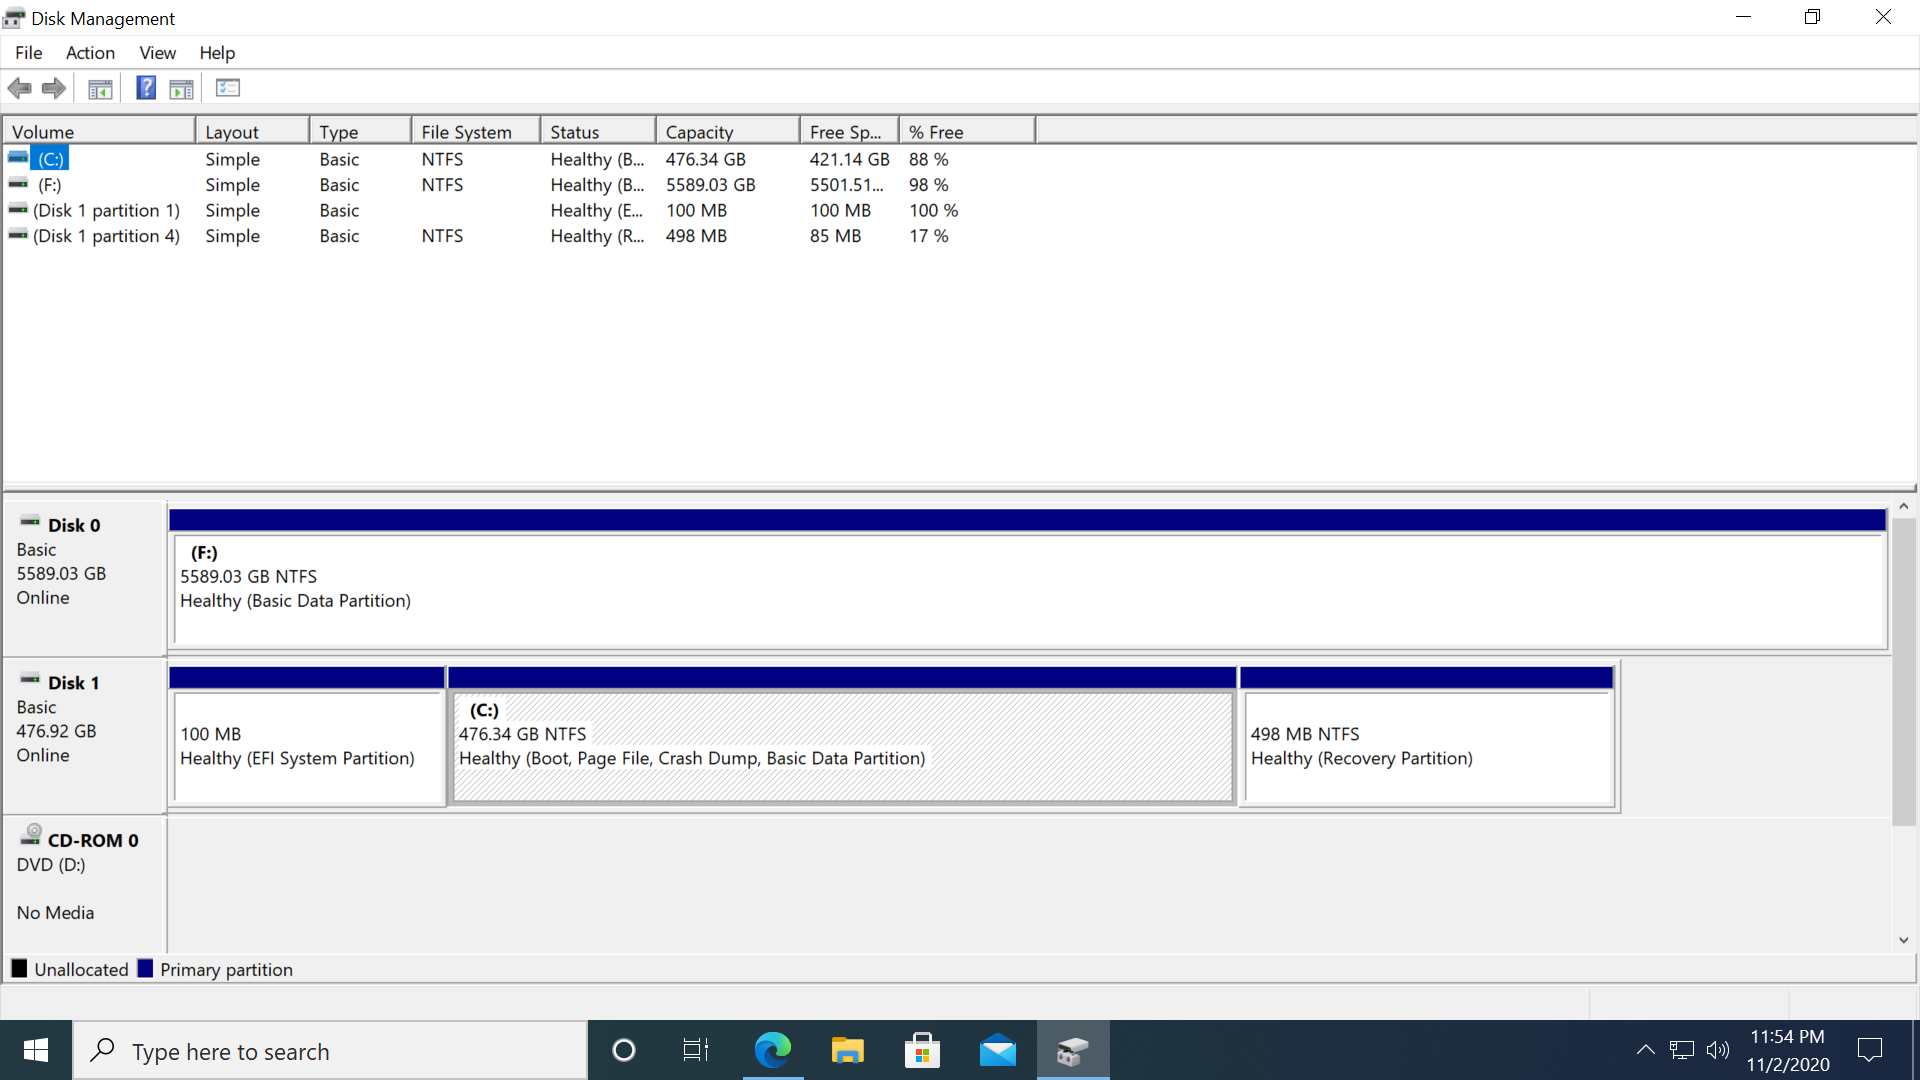This screenshot has width=1920, height=1080.
Task: Click the Forward navigation arrow in toolbar
Action: click(x=53, y=88)
